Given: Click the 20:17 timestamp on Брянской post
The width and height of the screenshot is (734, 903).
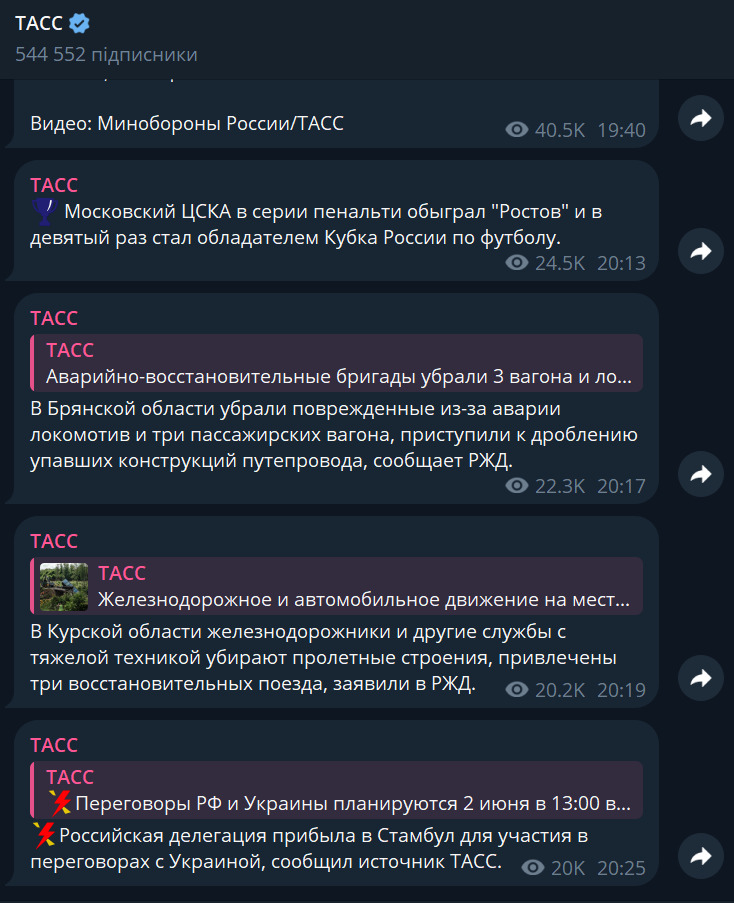Looking at the screenshot, I should tap(621, 486).
